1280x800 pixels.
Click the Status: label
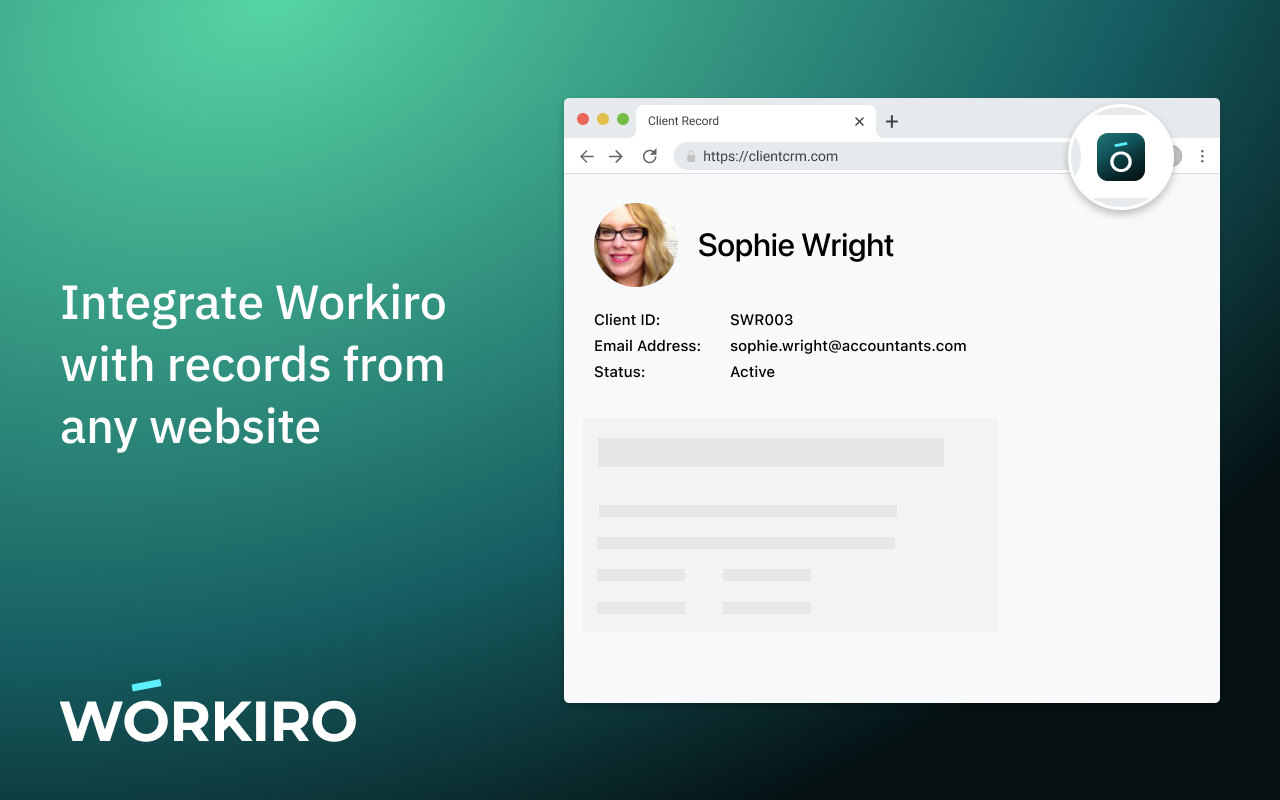(x=619, y=372)
